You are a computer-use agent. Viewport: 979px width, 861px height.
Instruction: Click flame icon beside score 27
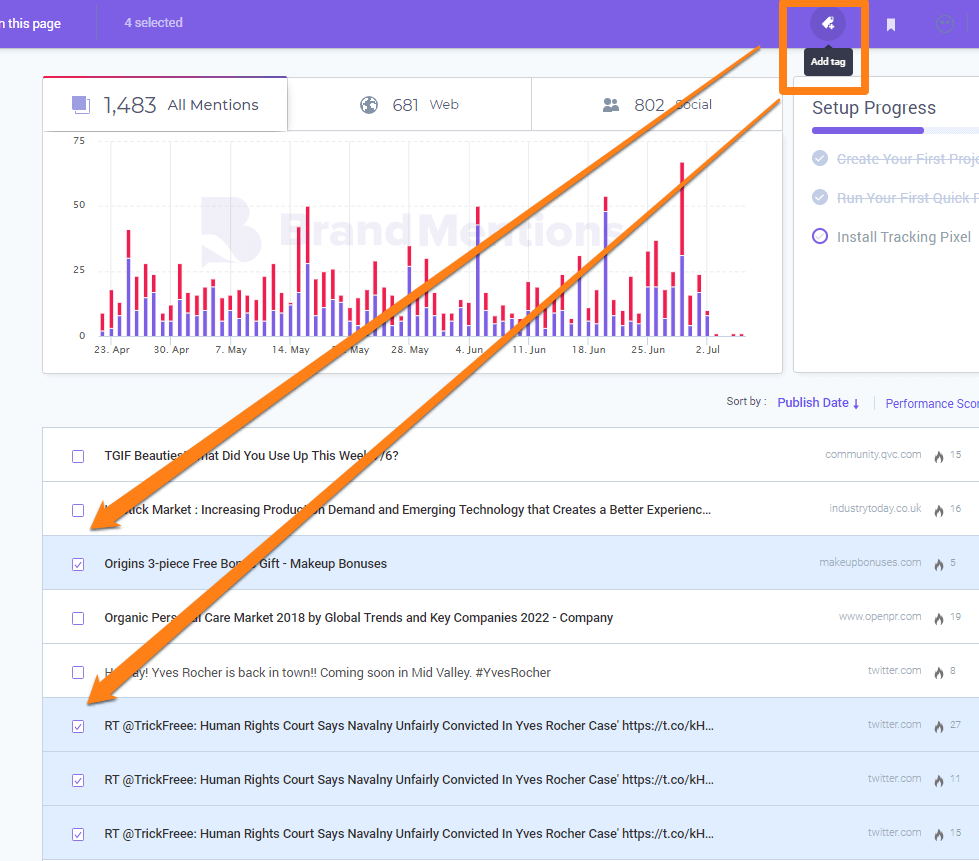tap(938, 726)
